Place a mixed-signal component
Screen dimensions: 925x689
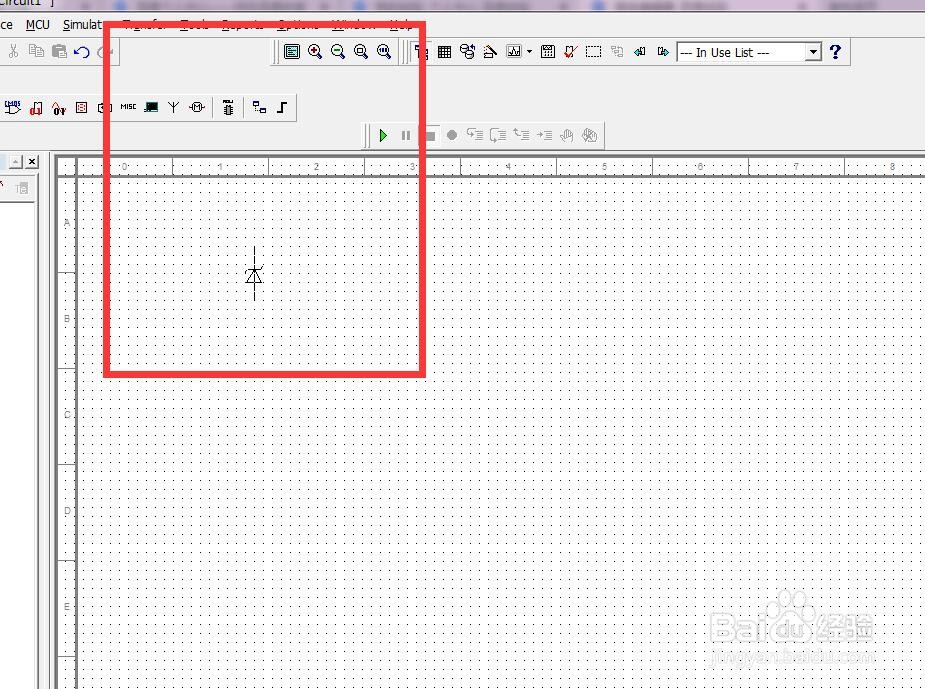pos(59,108)
